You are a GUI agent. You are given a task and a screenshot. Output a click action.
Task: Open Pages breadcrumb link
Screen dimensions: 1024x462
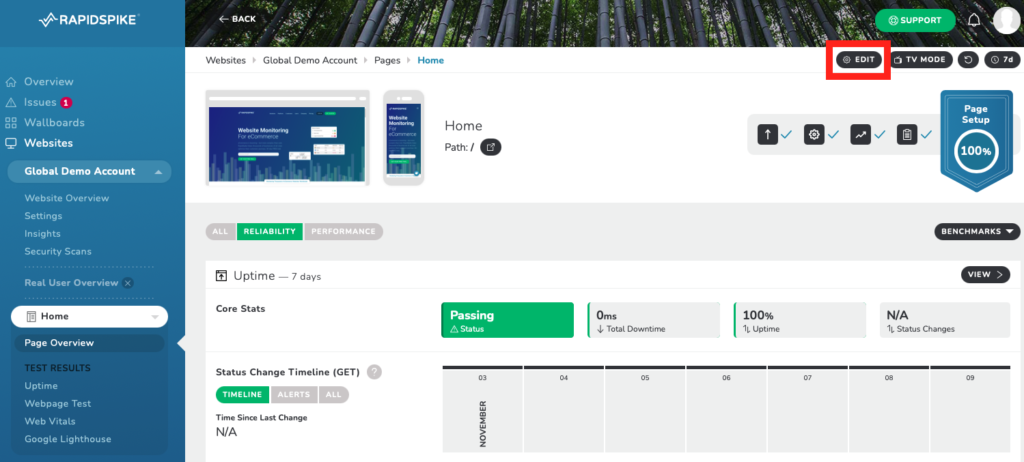387,60
